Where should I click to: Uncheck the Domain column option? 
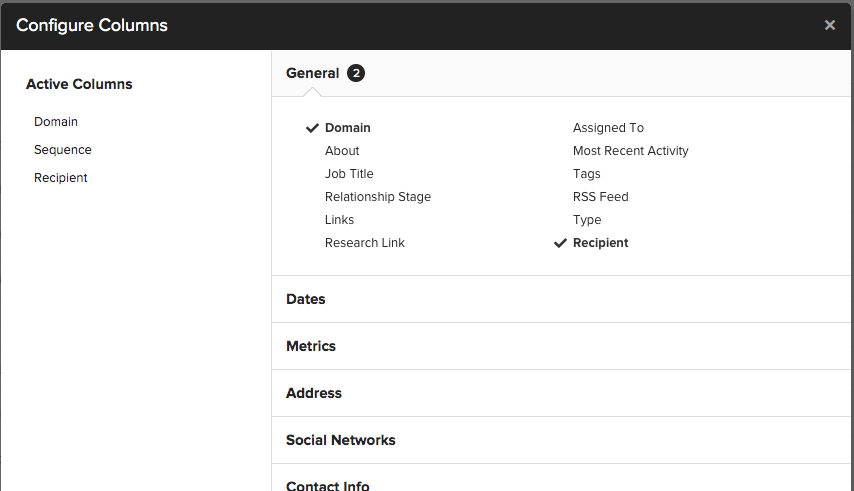tap(347, 128)
